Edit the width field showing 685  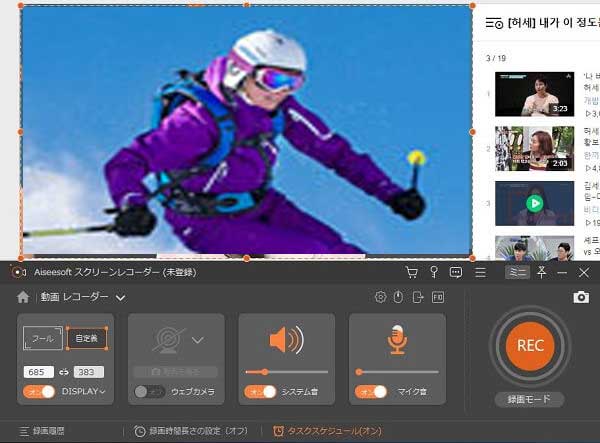(39, 372)
